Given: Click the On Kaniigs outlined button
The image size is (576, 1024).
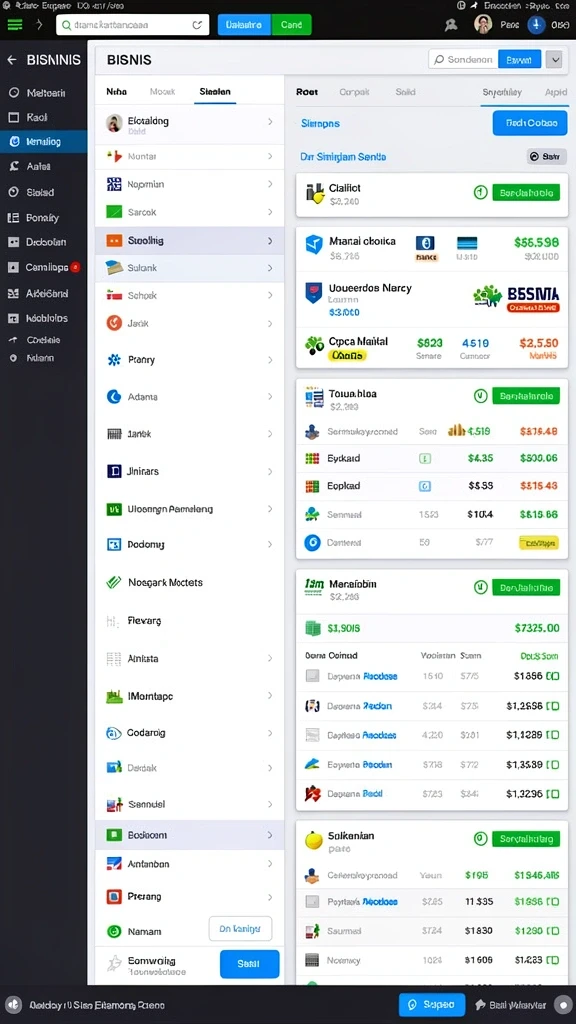Looking at the screenshot, I should 240,928.
